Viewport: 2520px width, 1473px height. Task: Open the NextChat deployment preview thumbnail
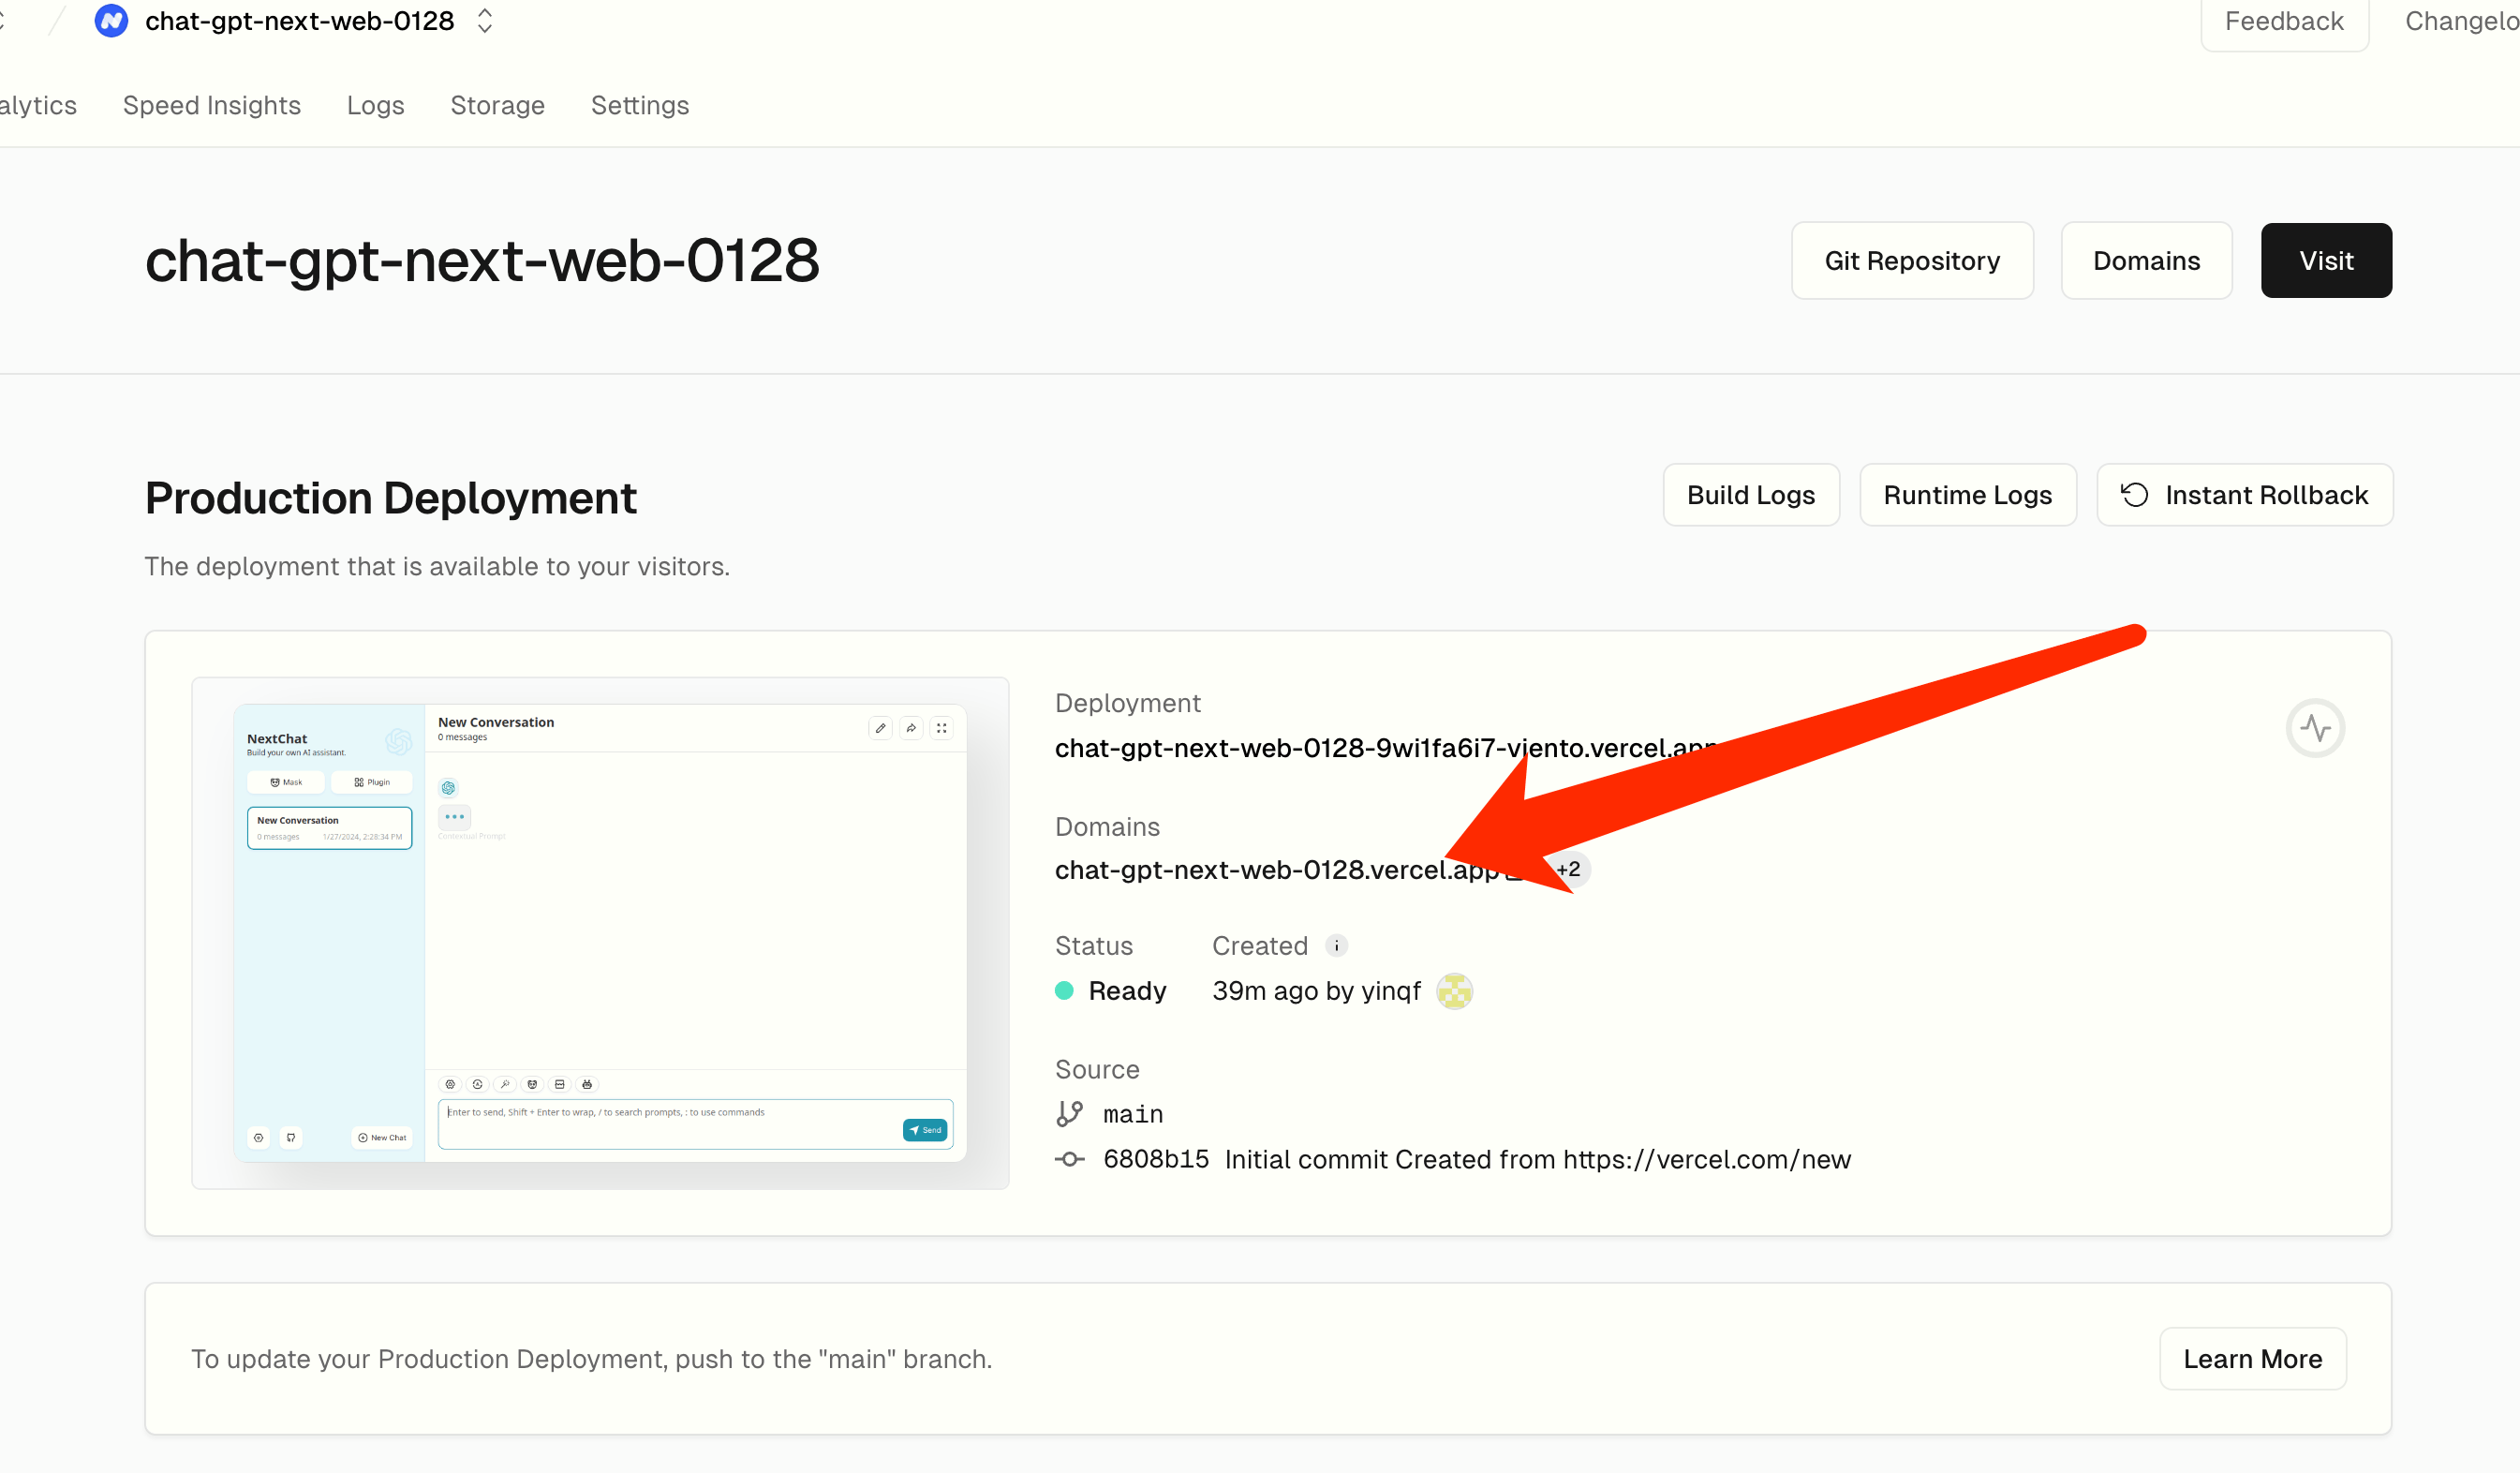click(600, 932)
